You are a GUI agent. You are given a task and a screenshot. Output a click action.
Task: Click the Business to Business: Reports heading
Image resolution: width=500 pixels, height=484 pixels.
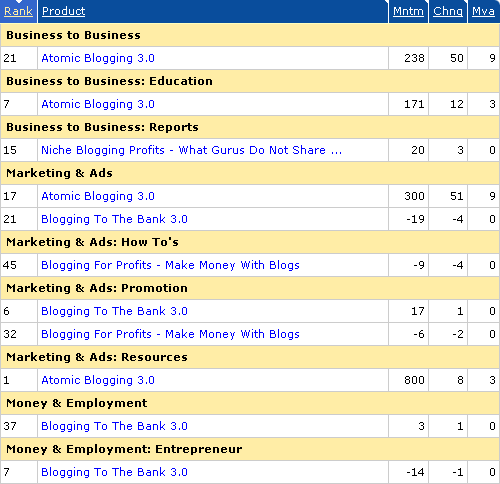pyautogui.click(x=102, y=127)
